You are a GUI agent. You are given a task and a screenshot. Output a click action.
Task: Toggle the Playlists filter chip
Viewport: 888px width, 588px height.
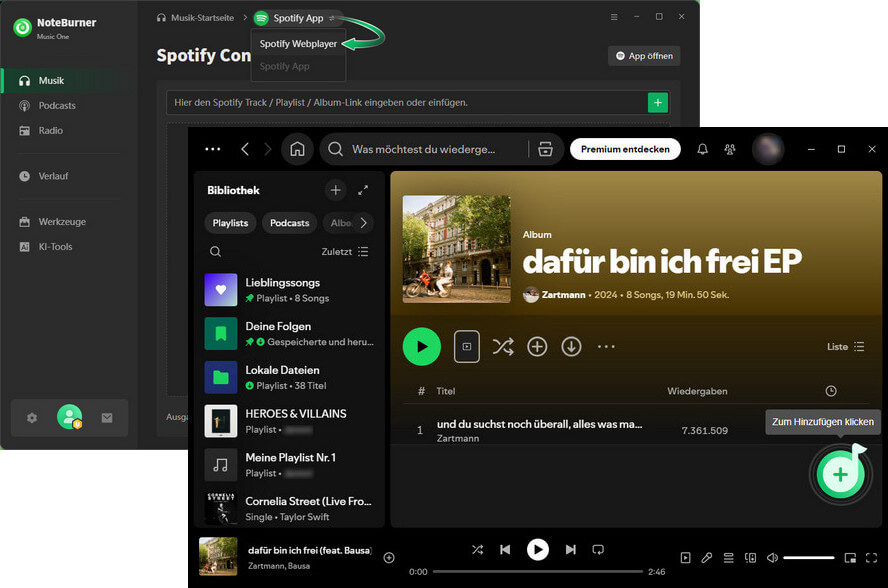click(x=230, y=223)
